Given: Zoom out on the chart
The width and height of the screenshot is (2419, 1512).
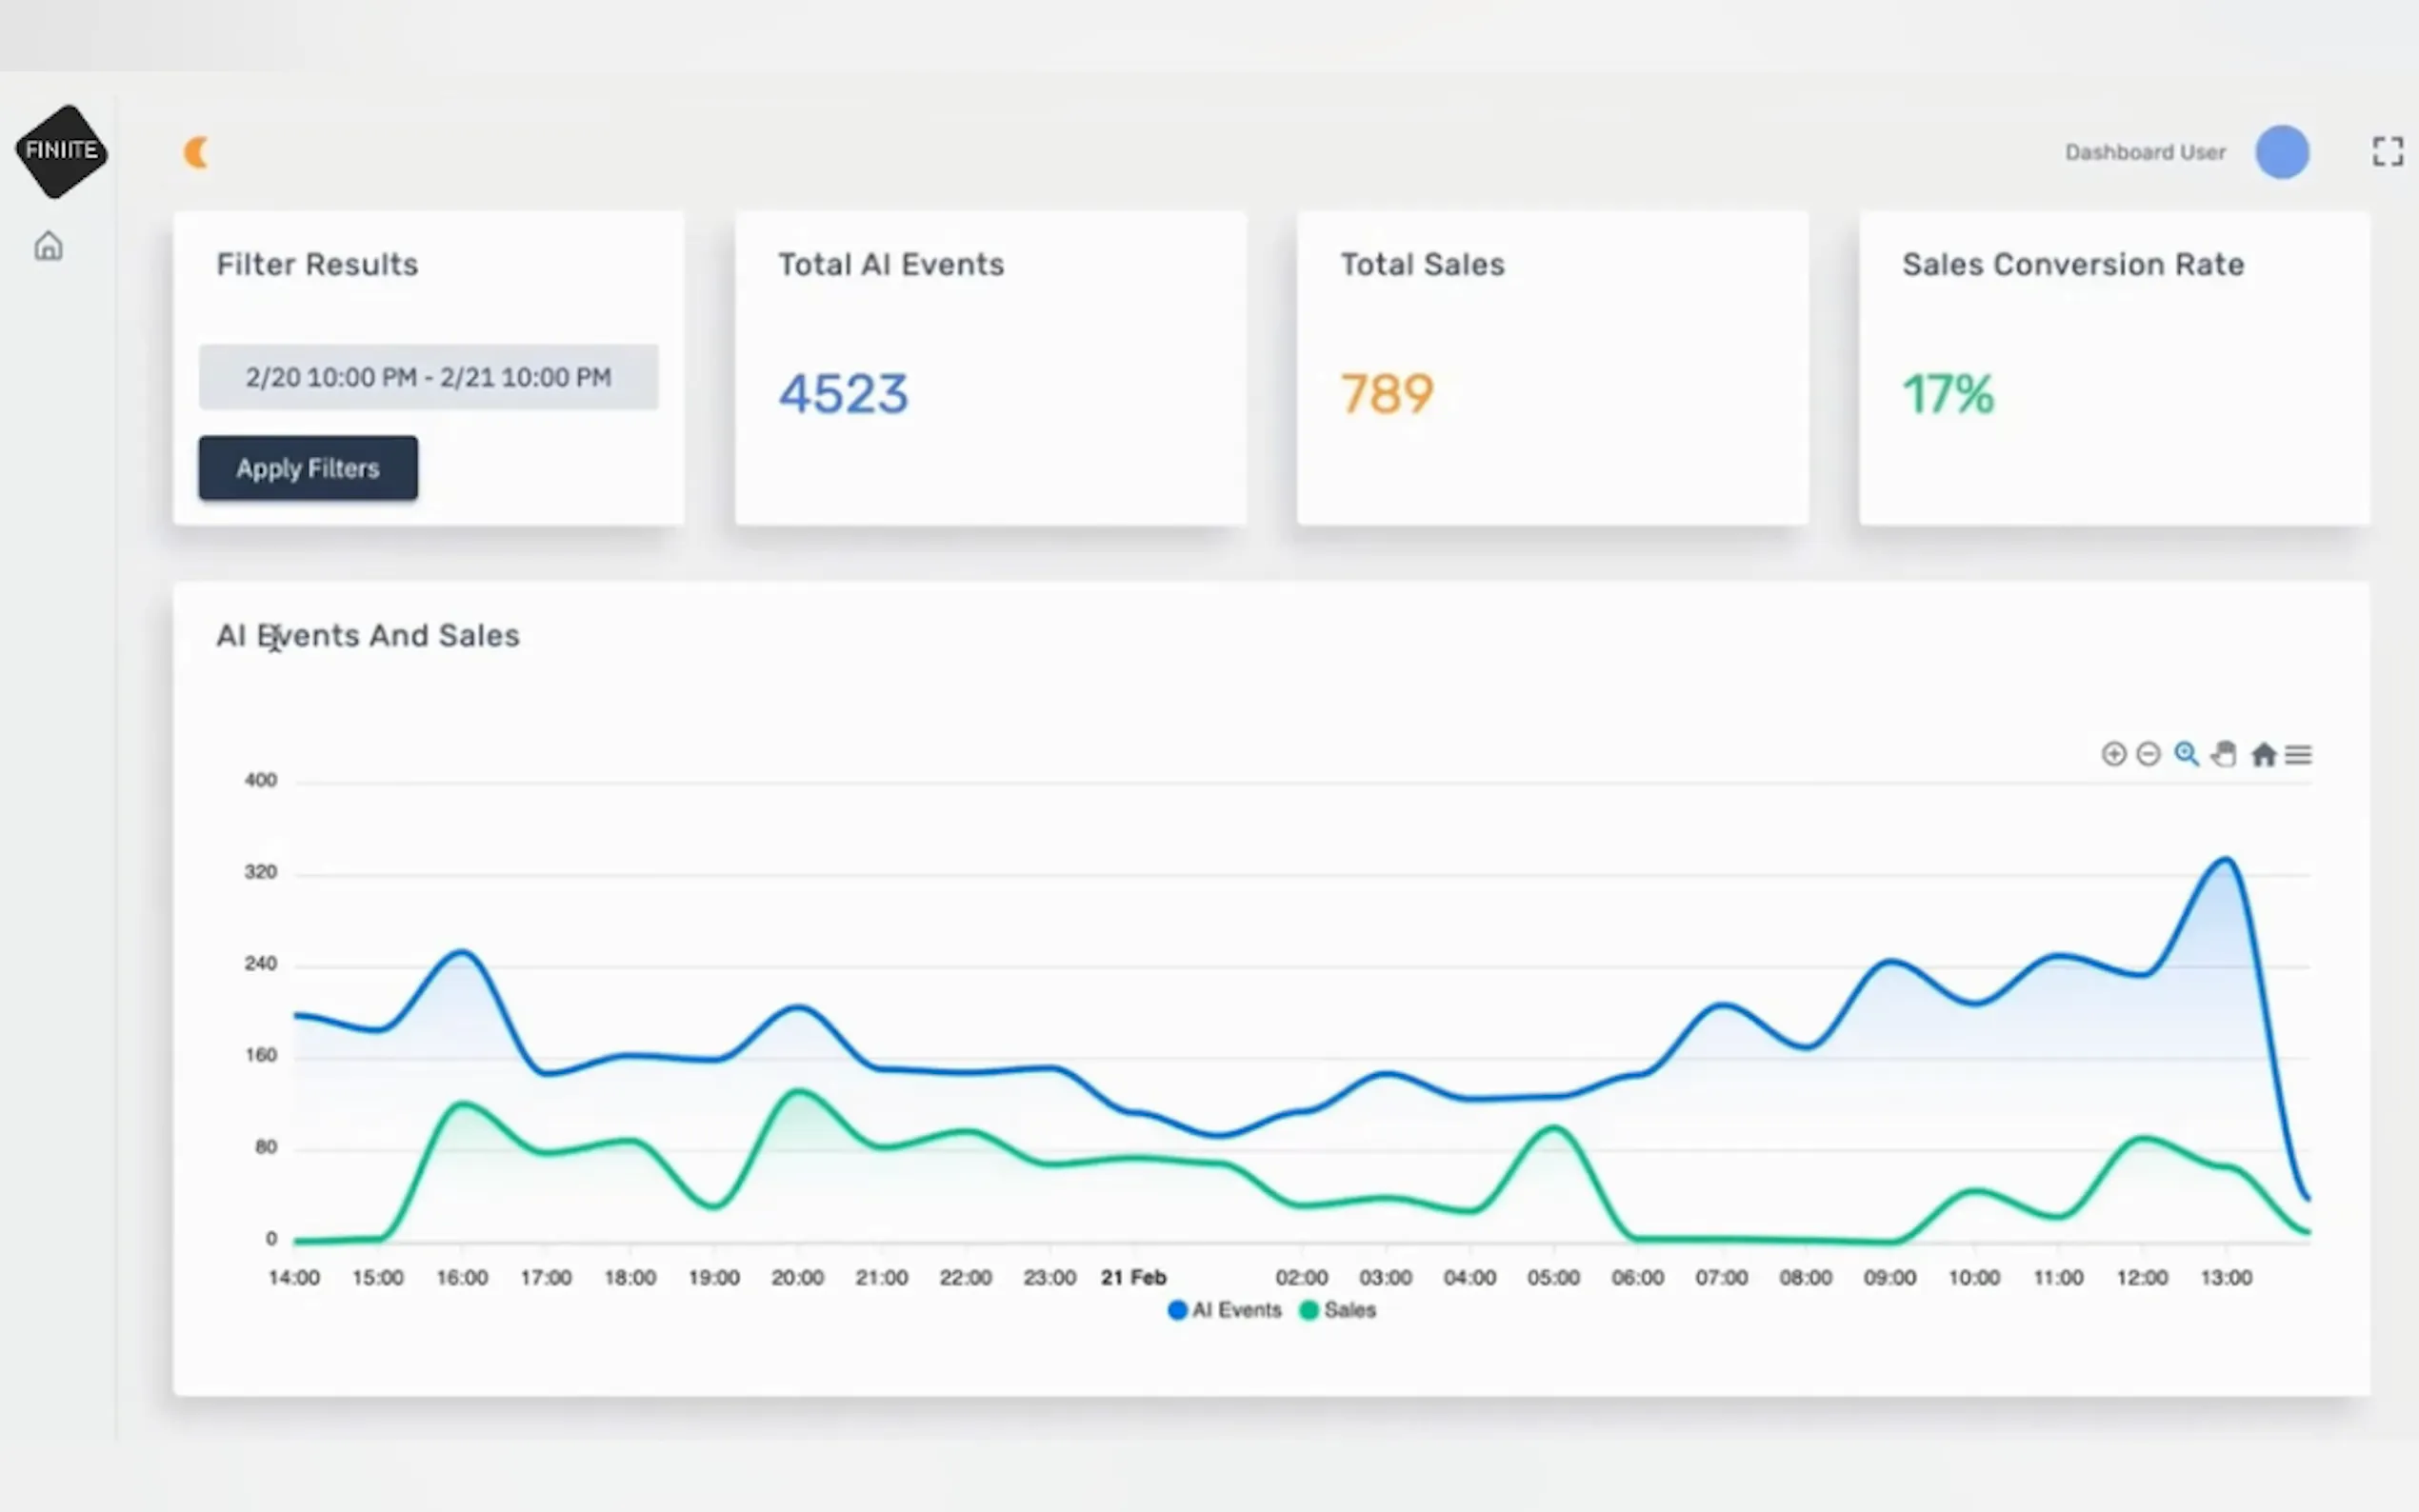Looking at the screenshot, I should 2148,754.
